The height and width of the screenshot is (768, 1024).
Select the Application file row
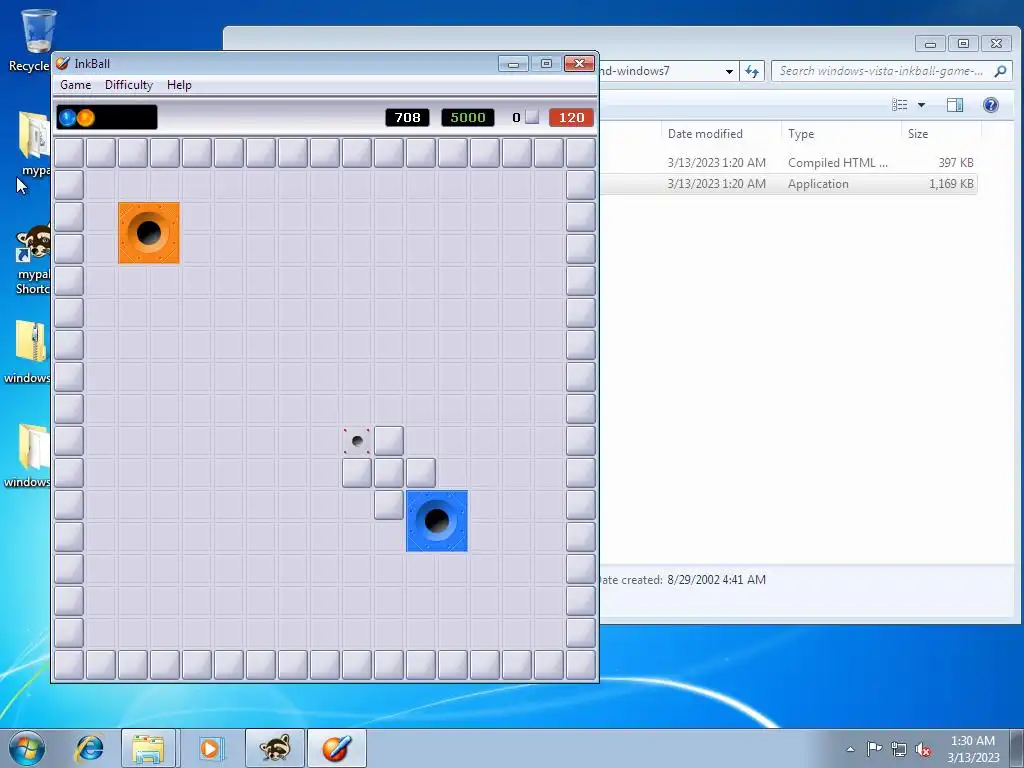point(787,184)
